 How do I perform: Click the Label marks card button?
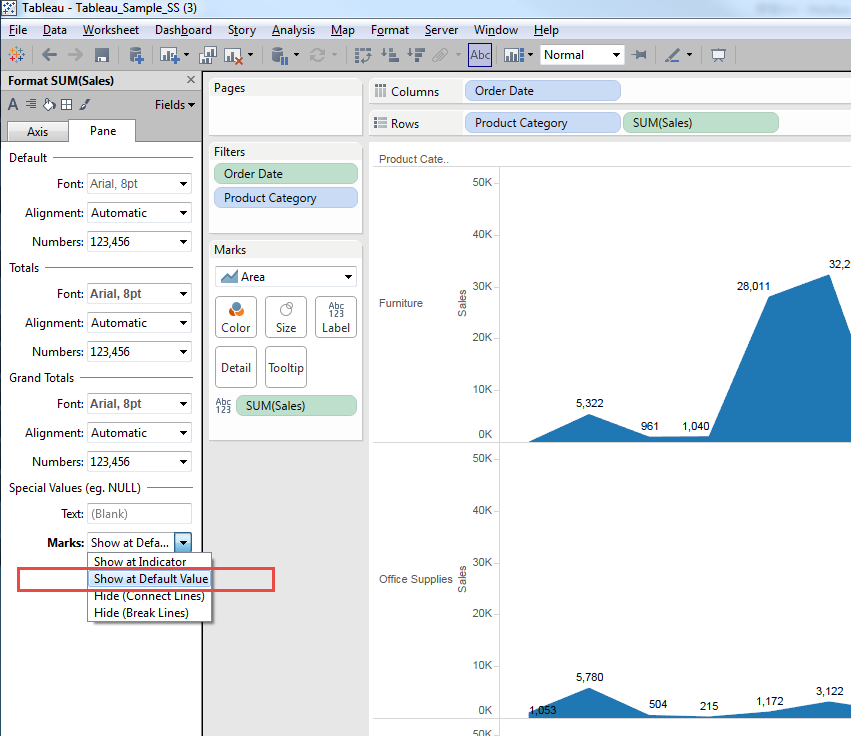point(335,317)
